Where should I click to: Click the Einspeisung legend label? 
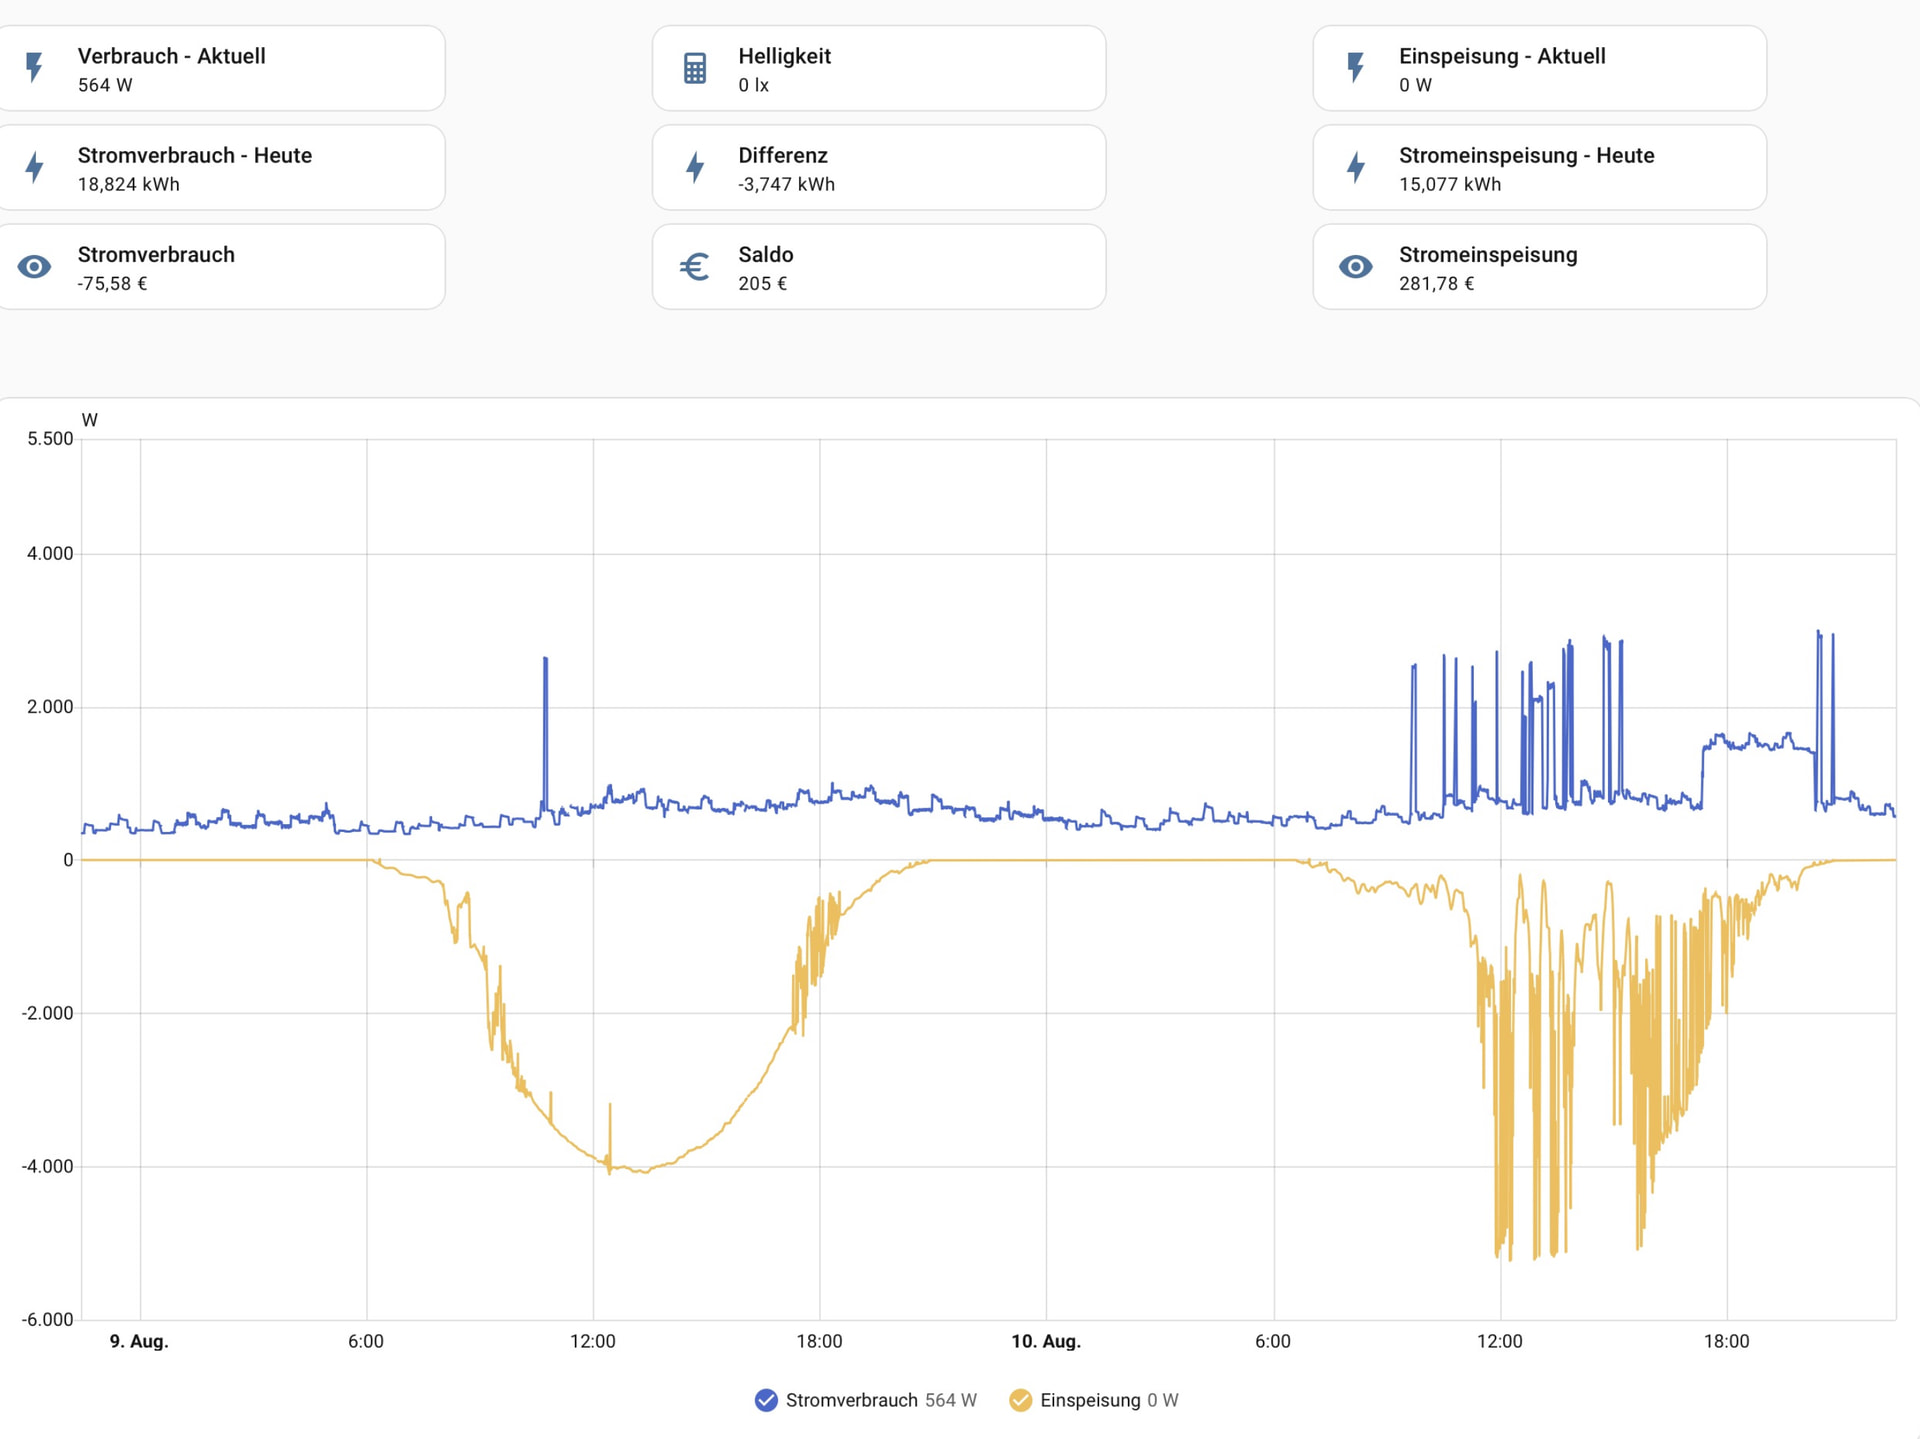(x=1090, y=1400)
